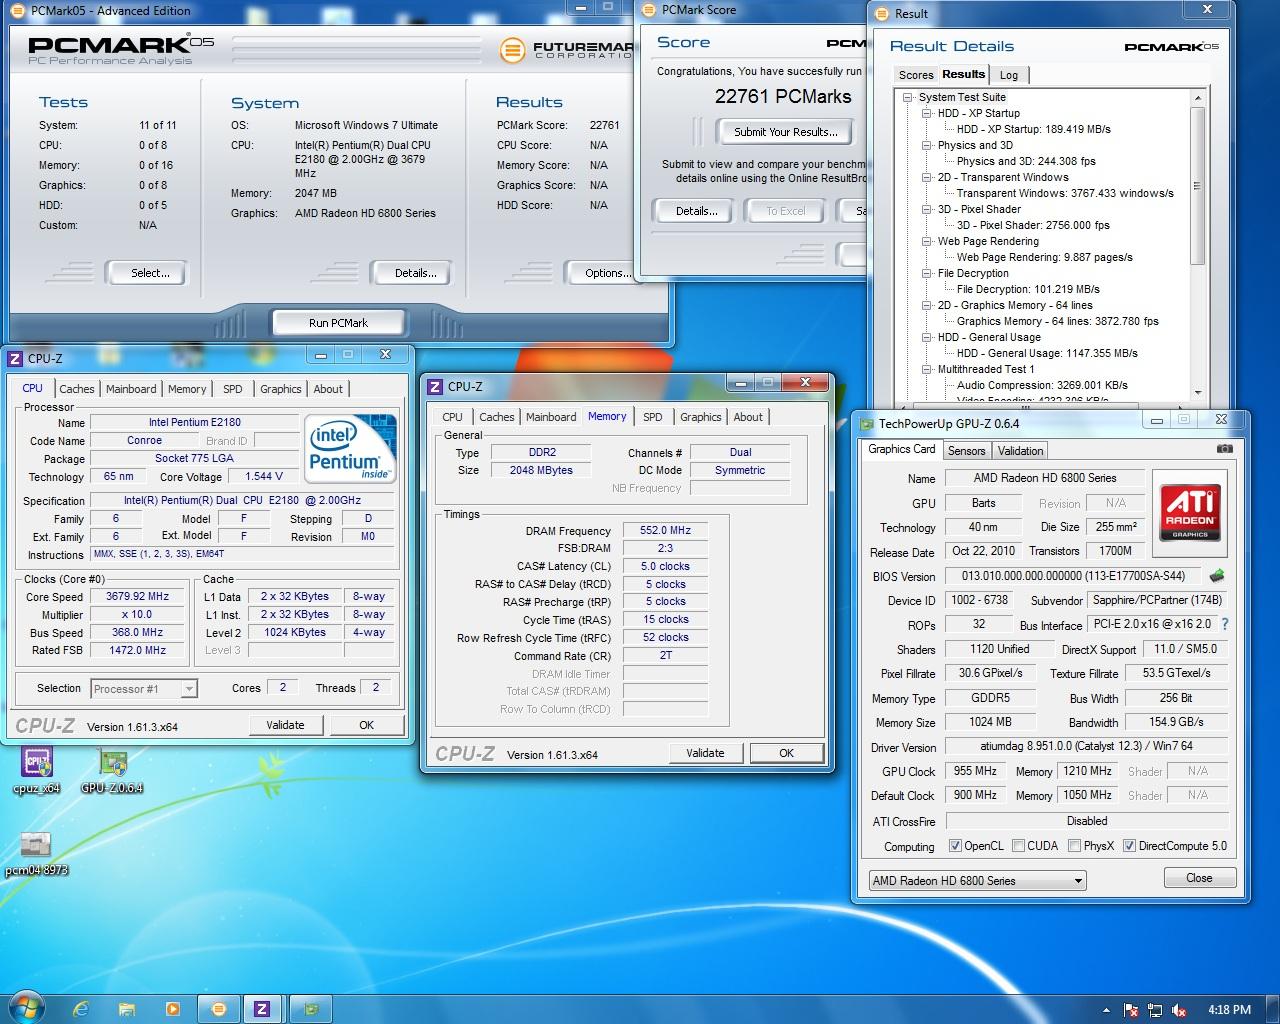1280x1024 pixels.
Task: Open the GPU-Z 0.6.4 desktop icon
Action: click(x=112, y=771)
